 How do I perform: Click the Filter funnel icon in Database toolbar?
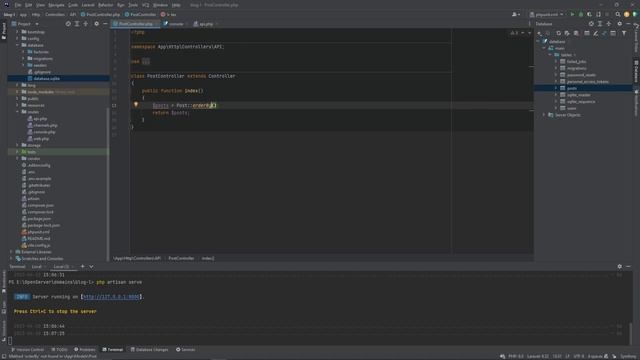pos(624,33)
